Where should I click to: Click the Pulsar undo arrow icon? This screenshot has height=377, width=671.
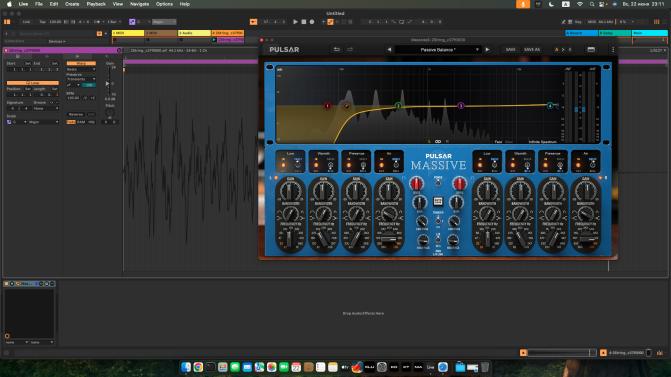pos(337,50)
